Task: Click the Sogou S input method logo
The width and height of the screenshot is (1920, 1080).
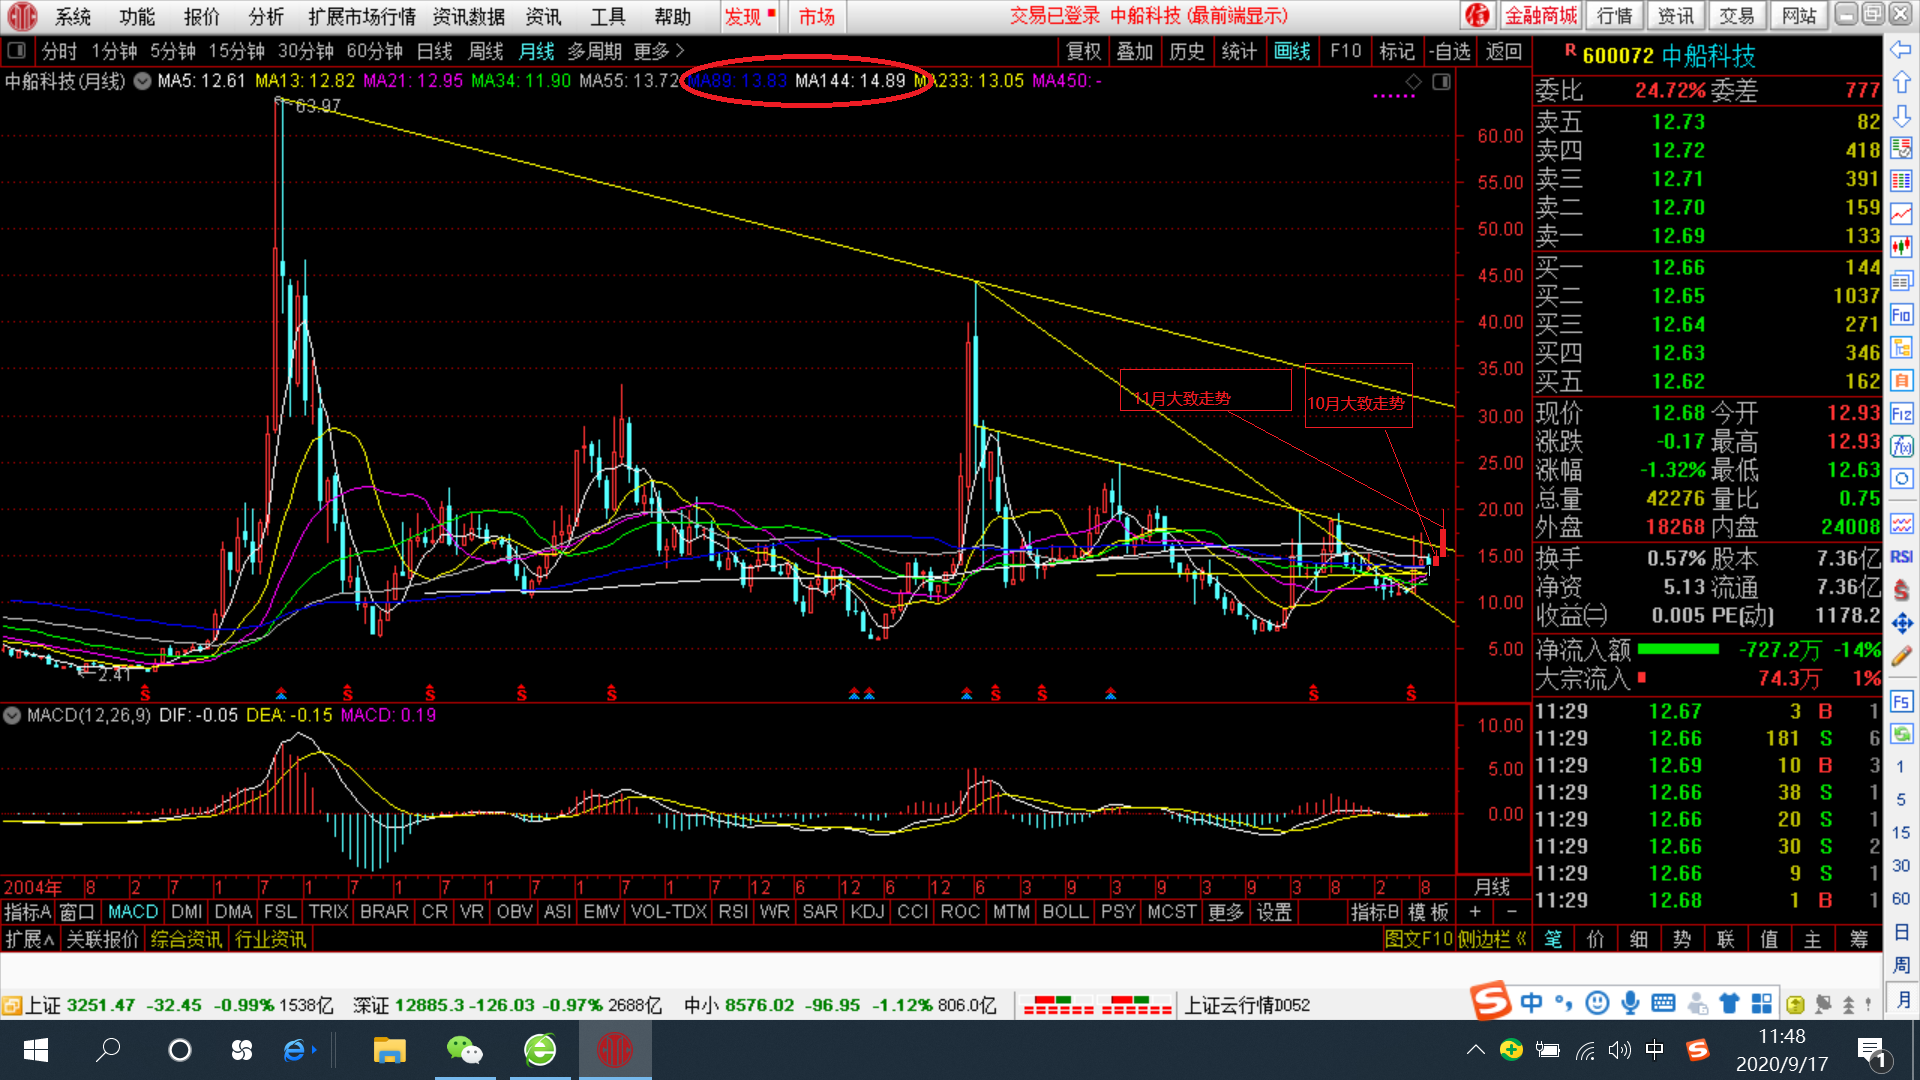Action: [1490, 1001]
